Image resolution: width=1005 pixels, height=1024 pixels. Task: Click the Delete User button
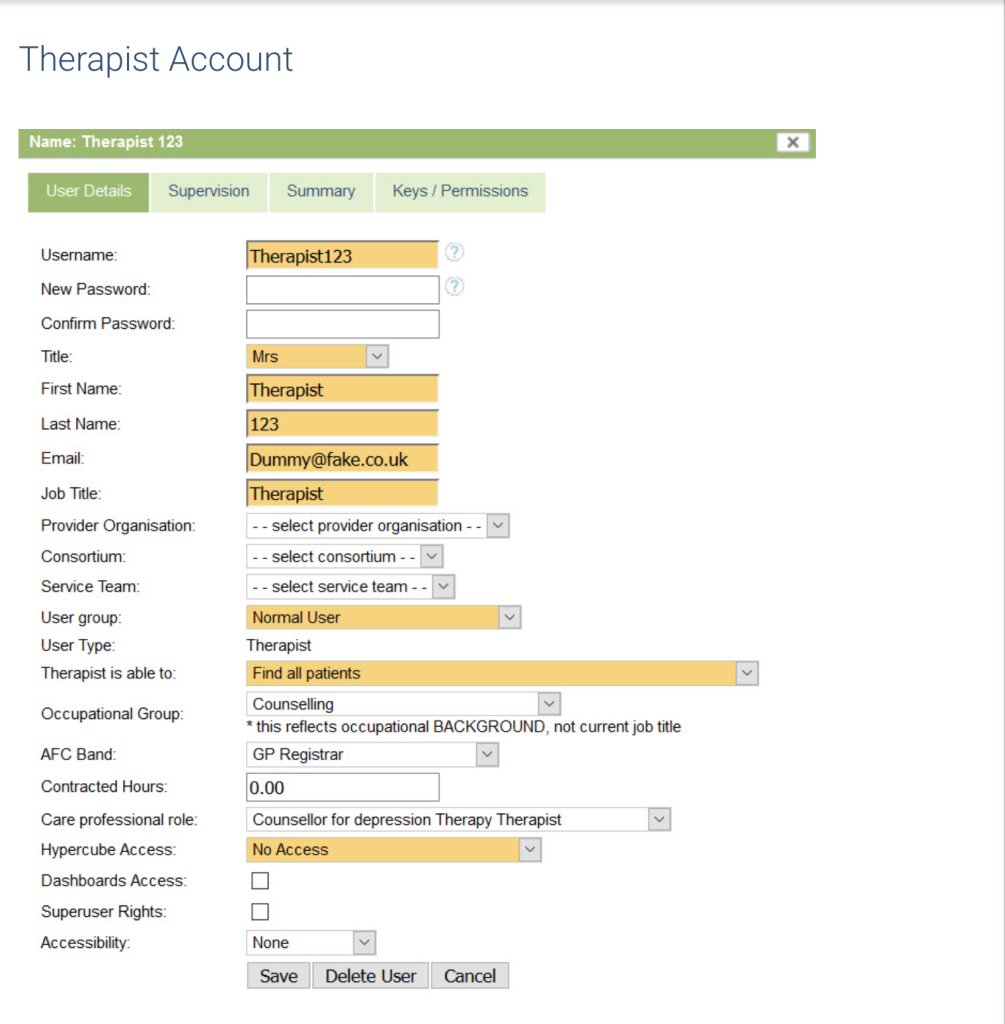pos(371,976)
